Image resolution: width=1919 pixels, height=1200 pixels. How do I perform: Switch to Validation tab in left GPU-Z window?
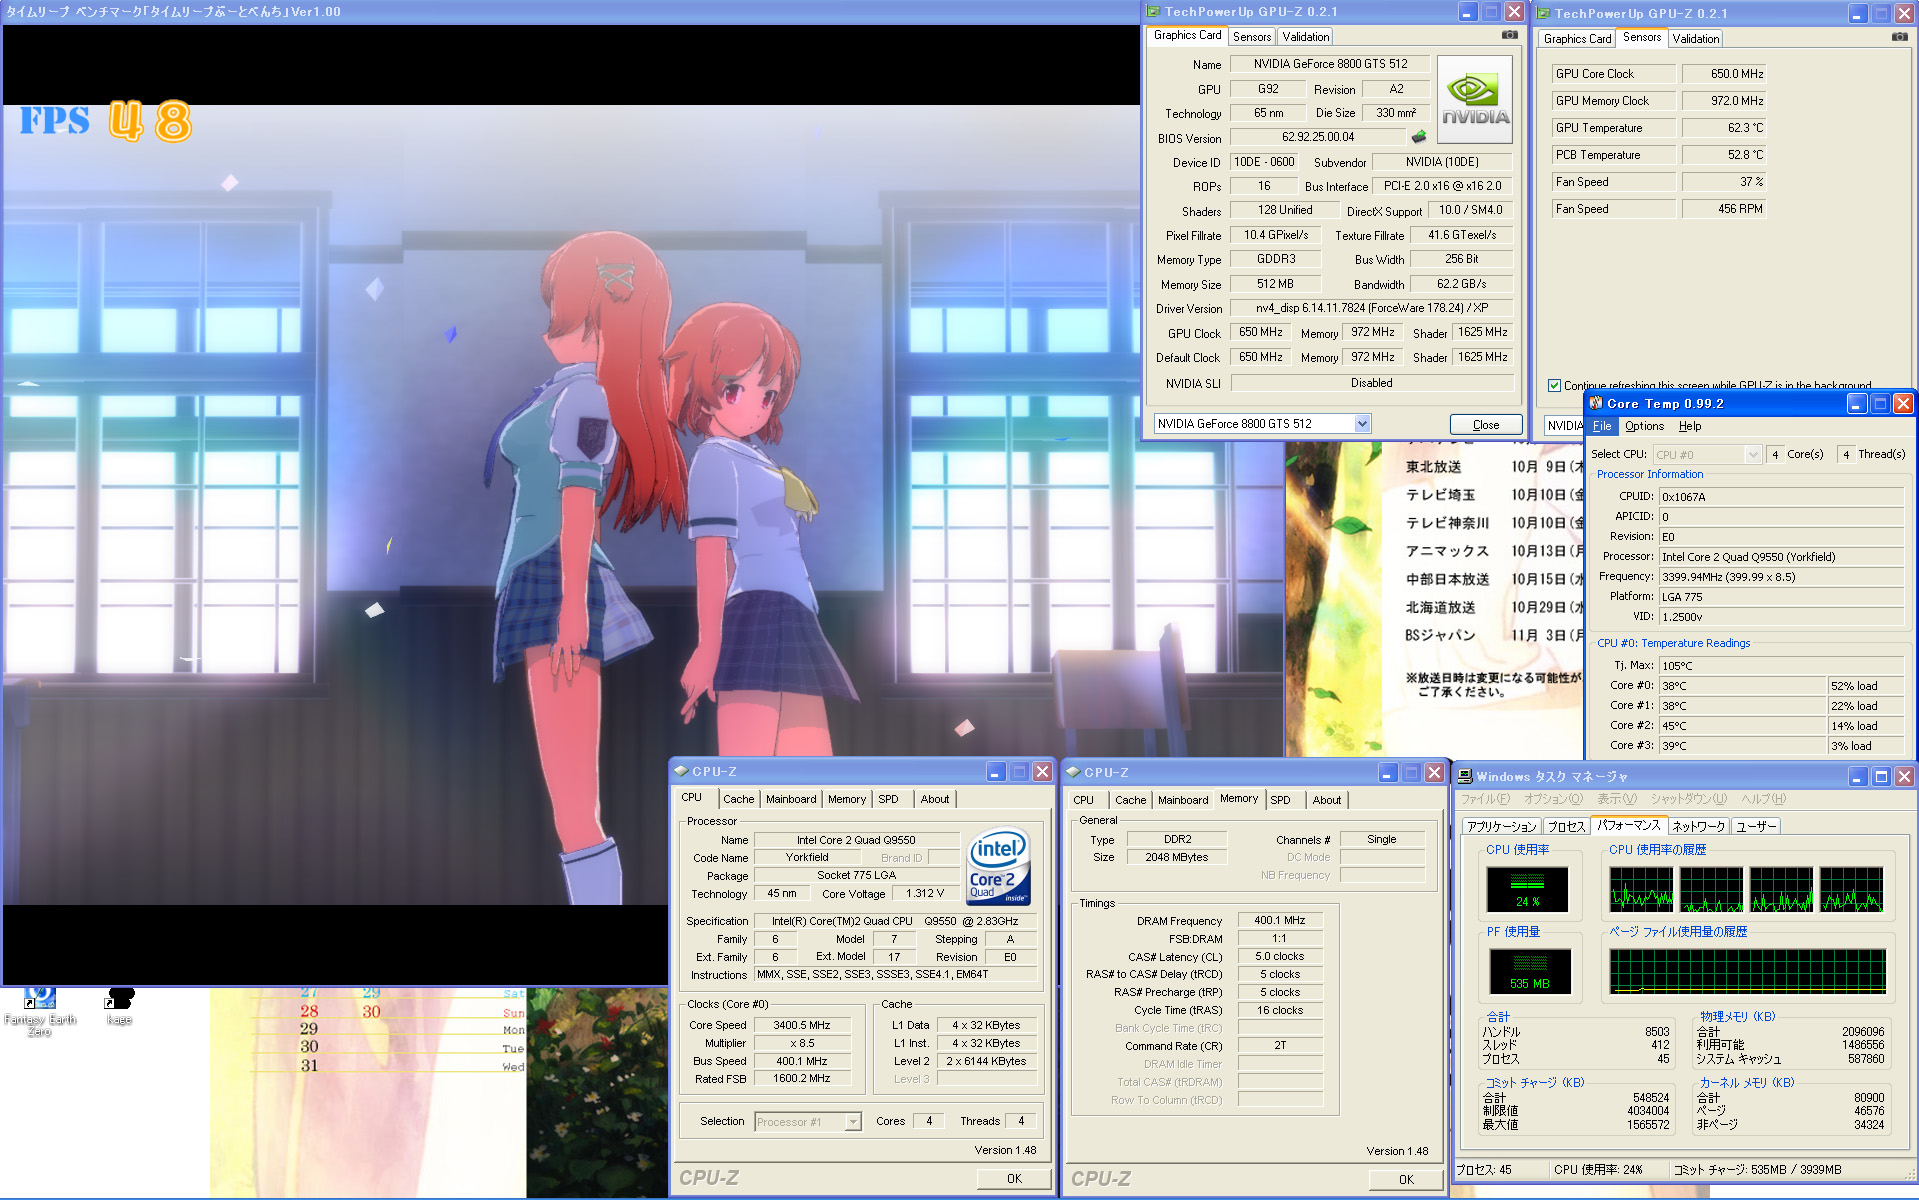click(x=1306, y=37)
